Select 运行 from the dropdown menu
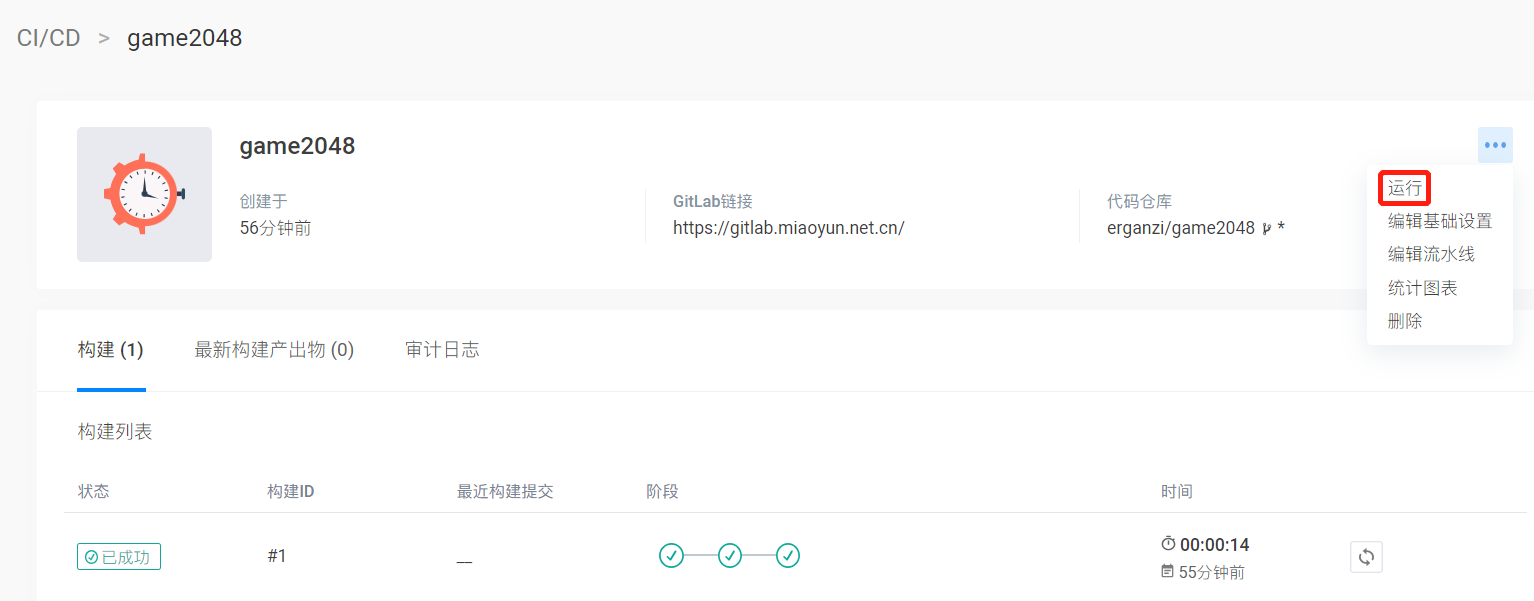1534x601 pixels. 1405,188
